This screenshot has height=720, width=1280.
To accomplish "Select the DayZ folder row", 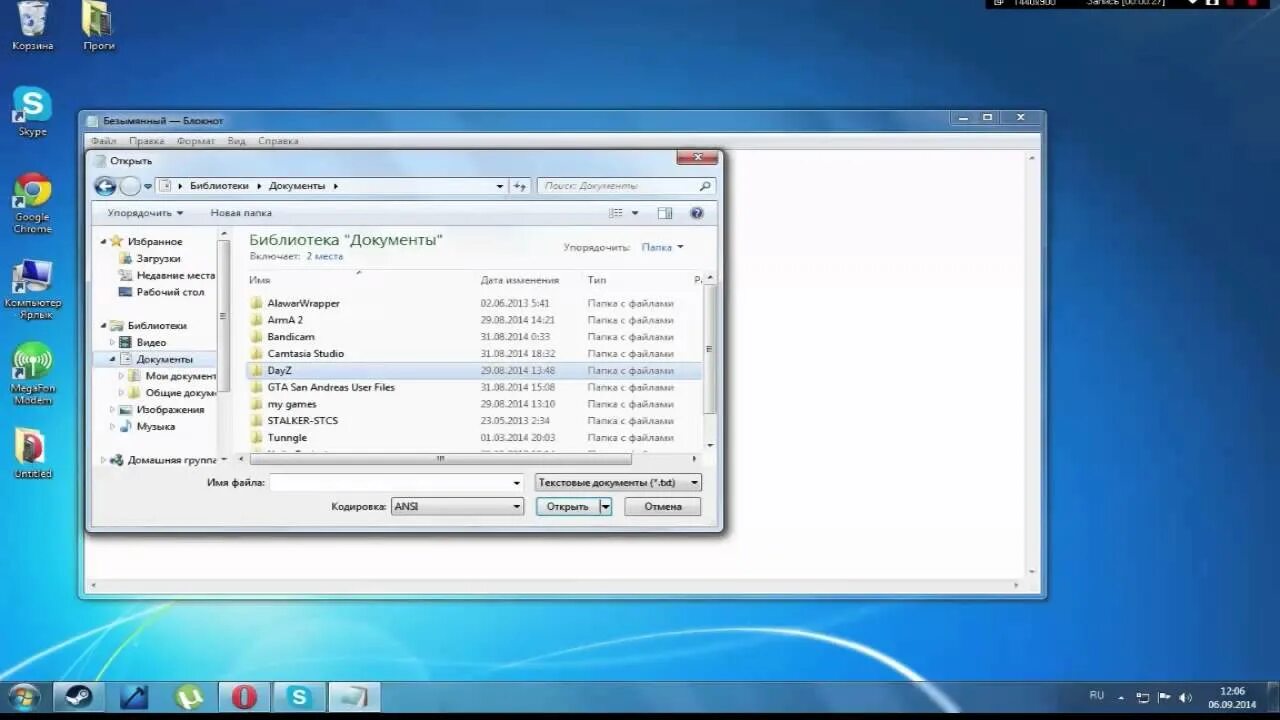I will tap(474, 370).
